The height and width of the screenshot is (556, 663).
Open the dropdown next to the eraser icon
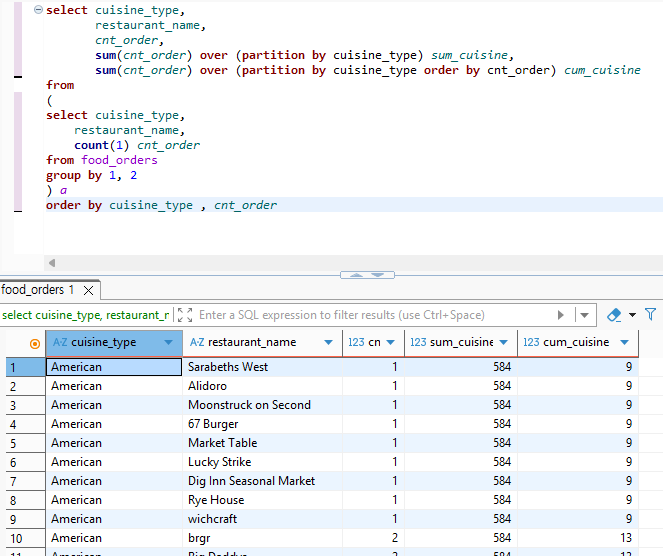[632, 315]
